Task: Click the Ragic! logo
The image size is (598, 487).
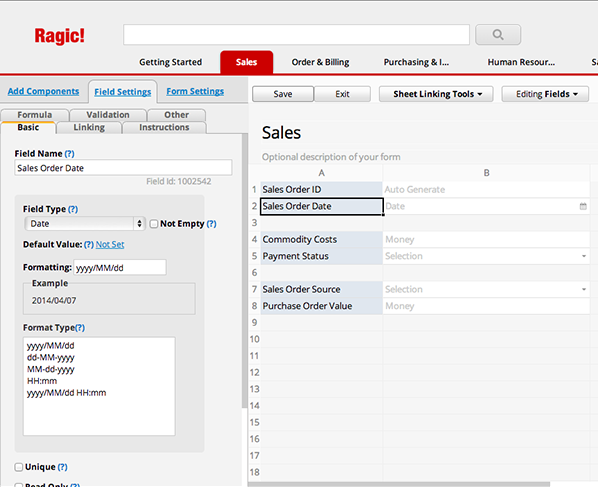Action: tap(59, 36)
